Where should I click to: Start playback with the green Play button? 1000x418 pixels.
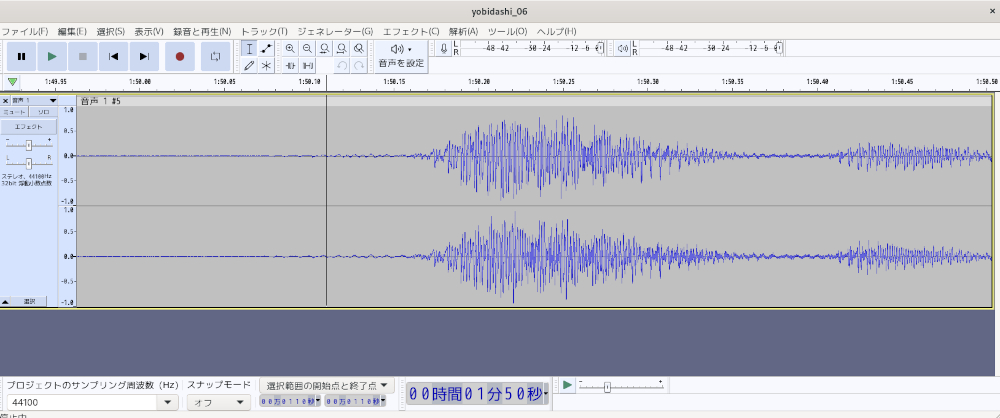pyautogui.click(x=52, y=57)
